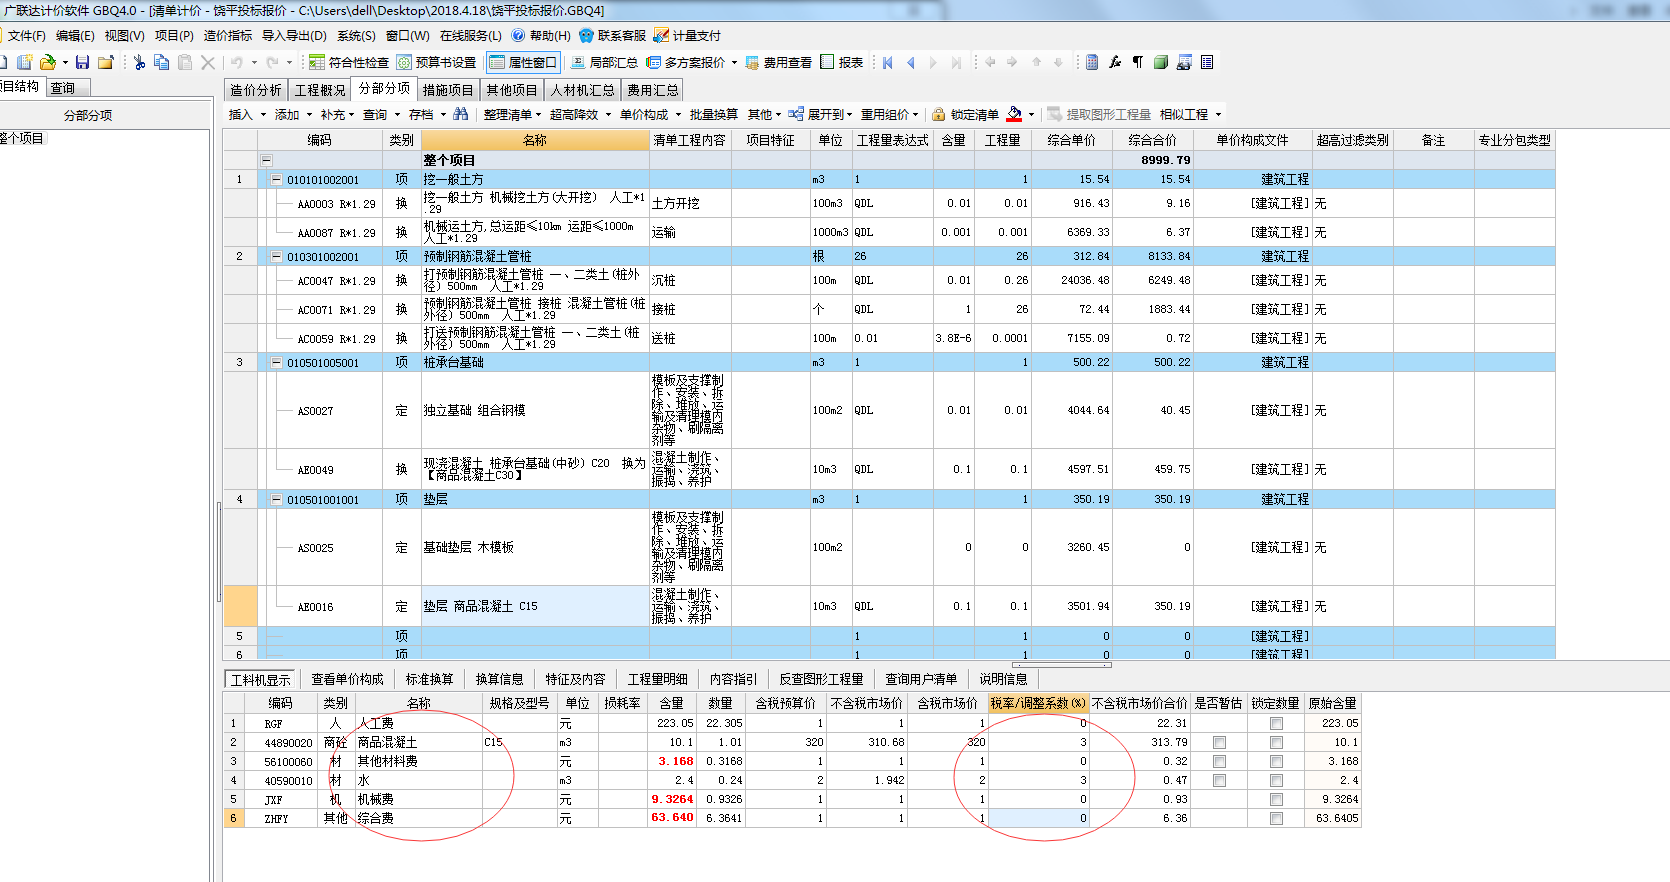Open 报表 from the toolbar
The width and height of the screenshot is (1670, 882).
click(x=842, y=62)
